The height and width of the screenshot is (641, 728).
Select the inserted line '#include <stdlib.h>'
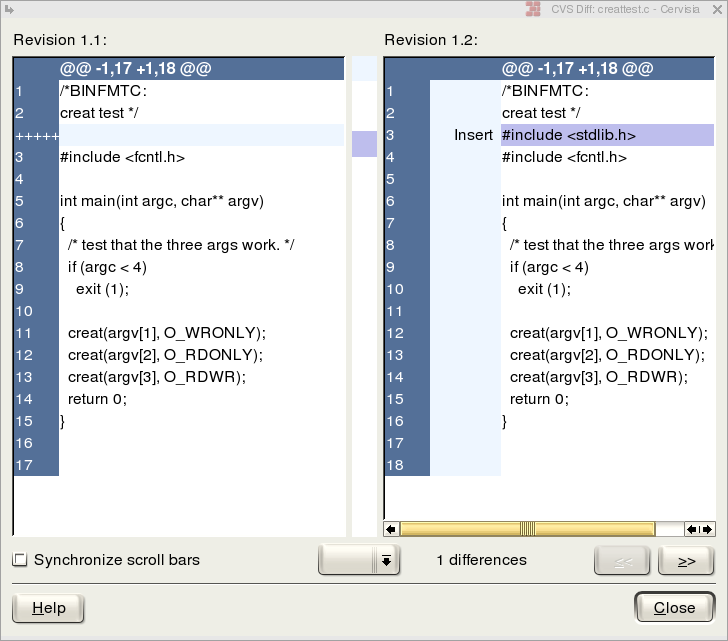(607, 135)
